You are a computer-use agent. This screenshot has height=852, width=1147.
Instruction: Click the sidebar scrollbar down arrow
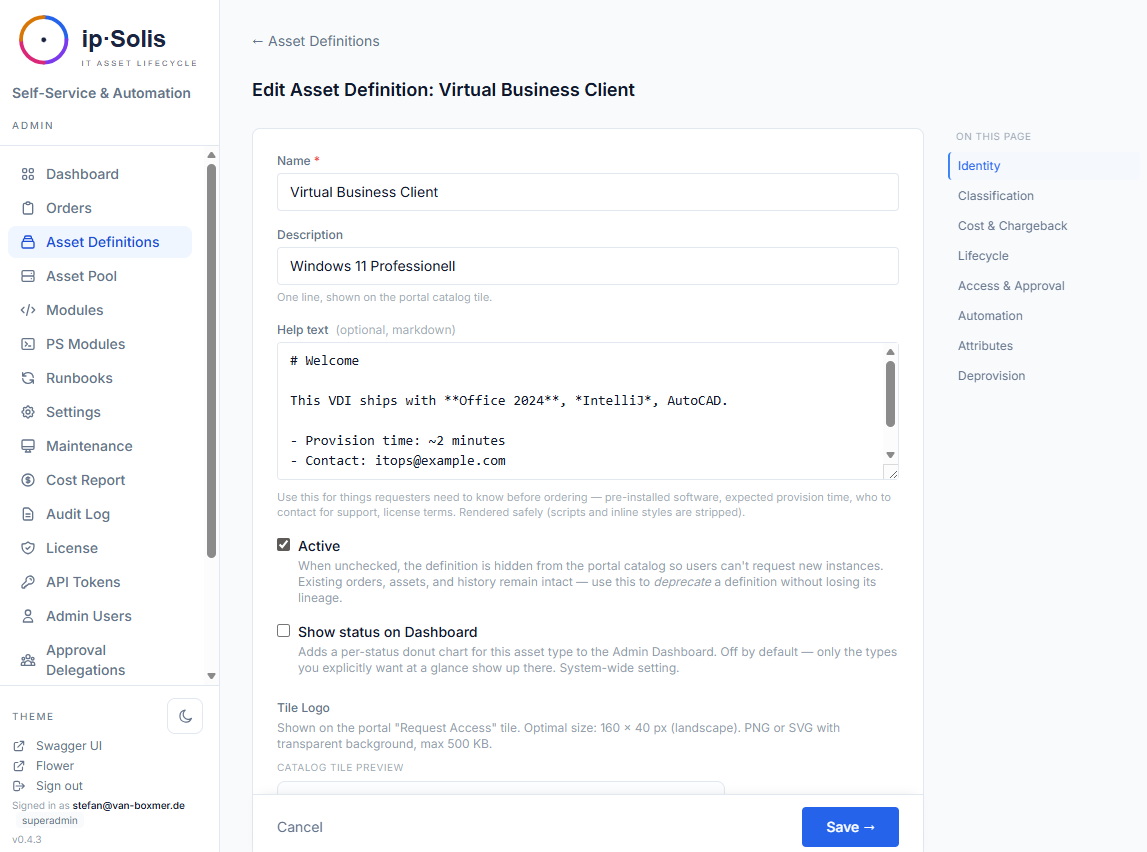pyautogui.click(x=211, y=676)
